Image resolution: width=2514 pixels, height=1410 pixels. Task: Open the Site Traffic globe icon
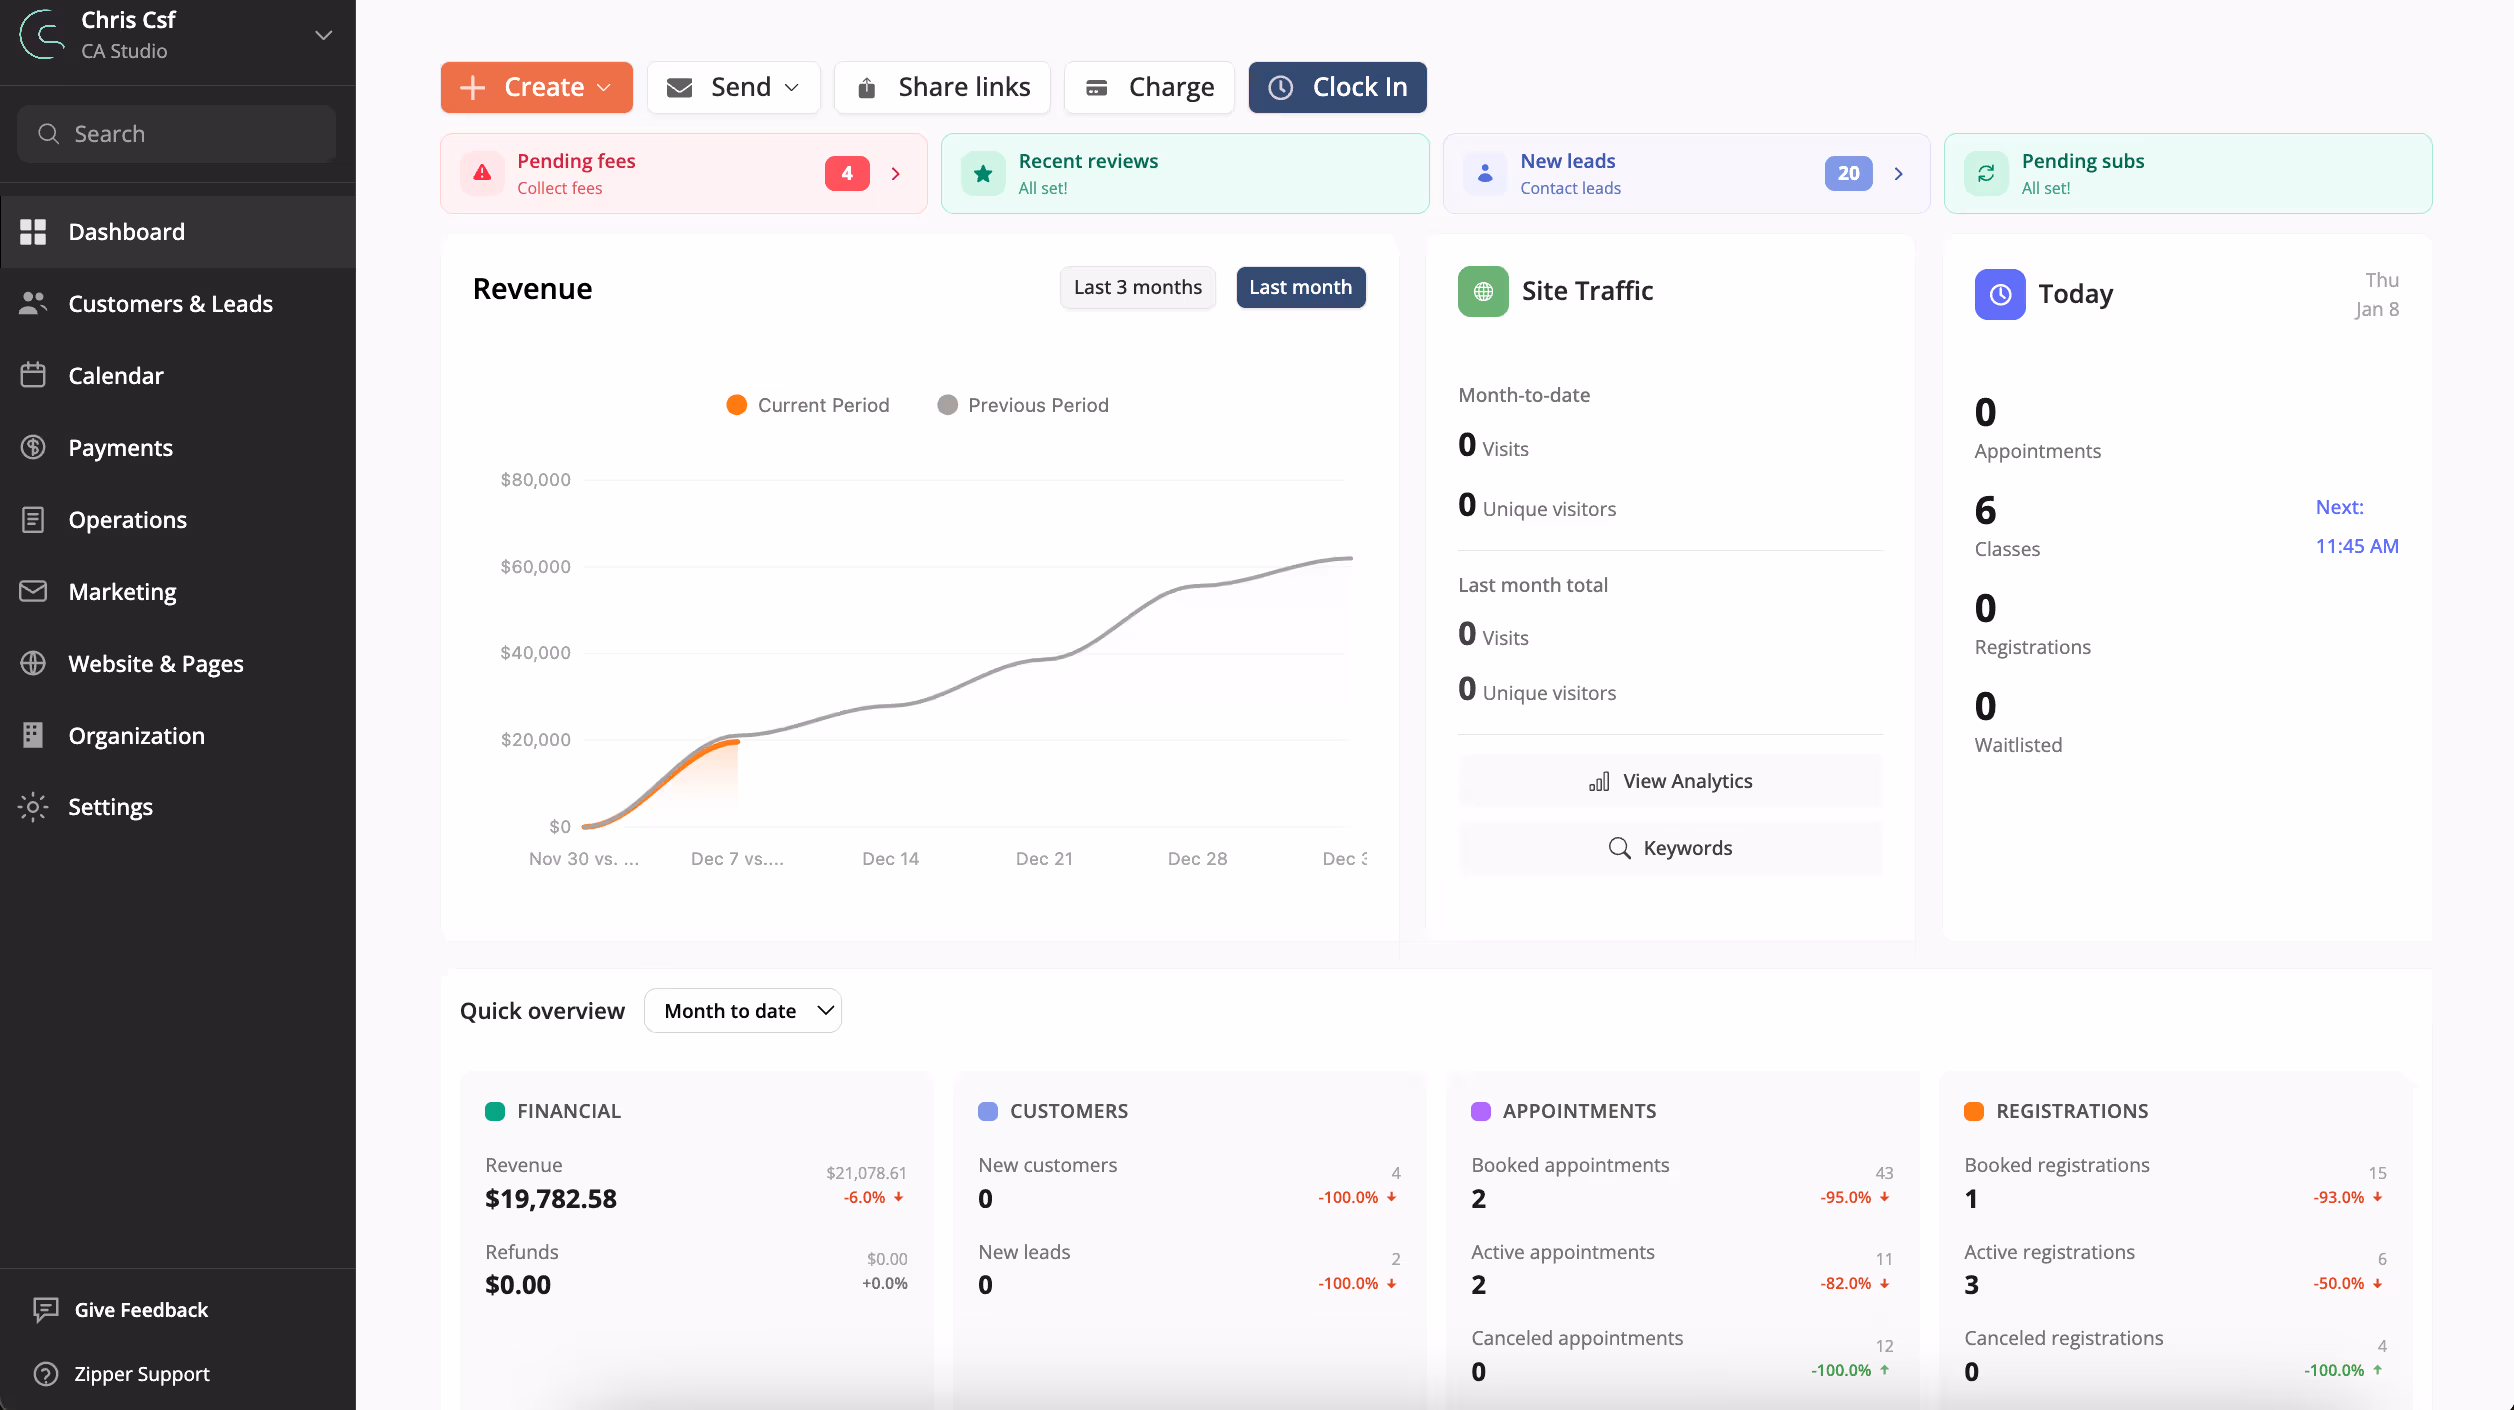pyautogui.click(x=1482, y=291)
